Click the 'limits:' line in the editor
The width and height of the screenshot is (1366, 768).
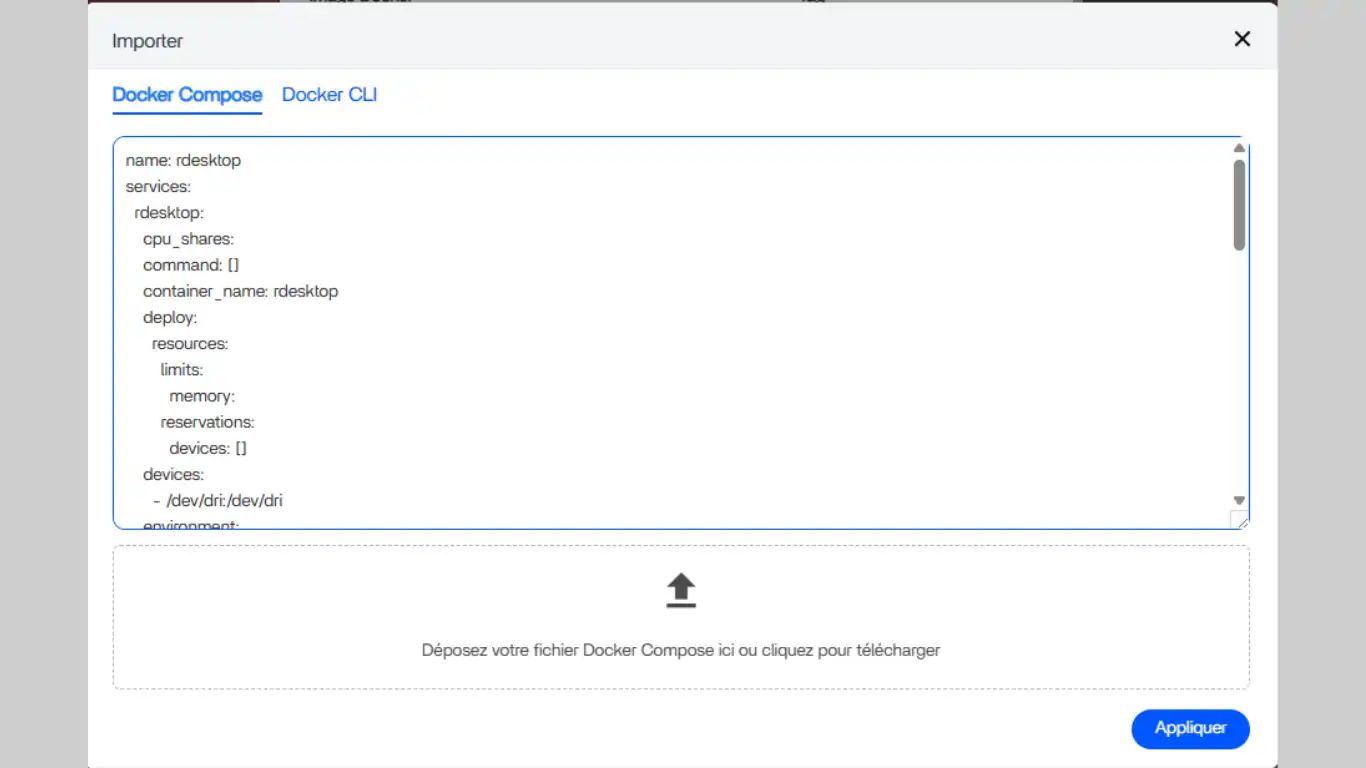pos(181,370)
